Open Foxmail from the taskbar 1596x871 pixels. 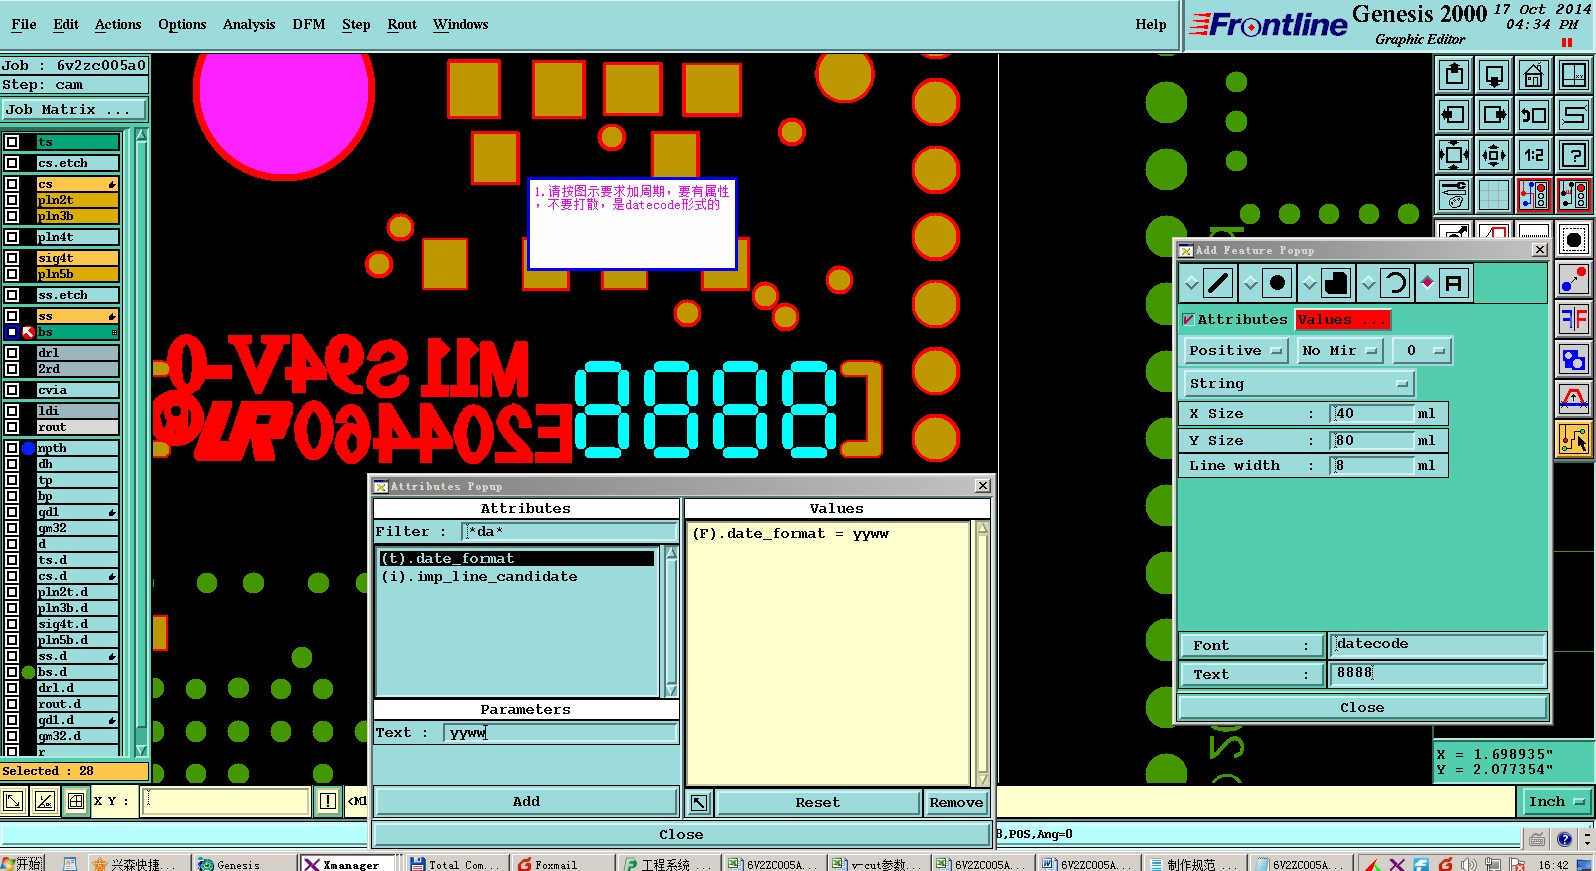click(558, 863)
